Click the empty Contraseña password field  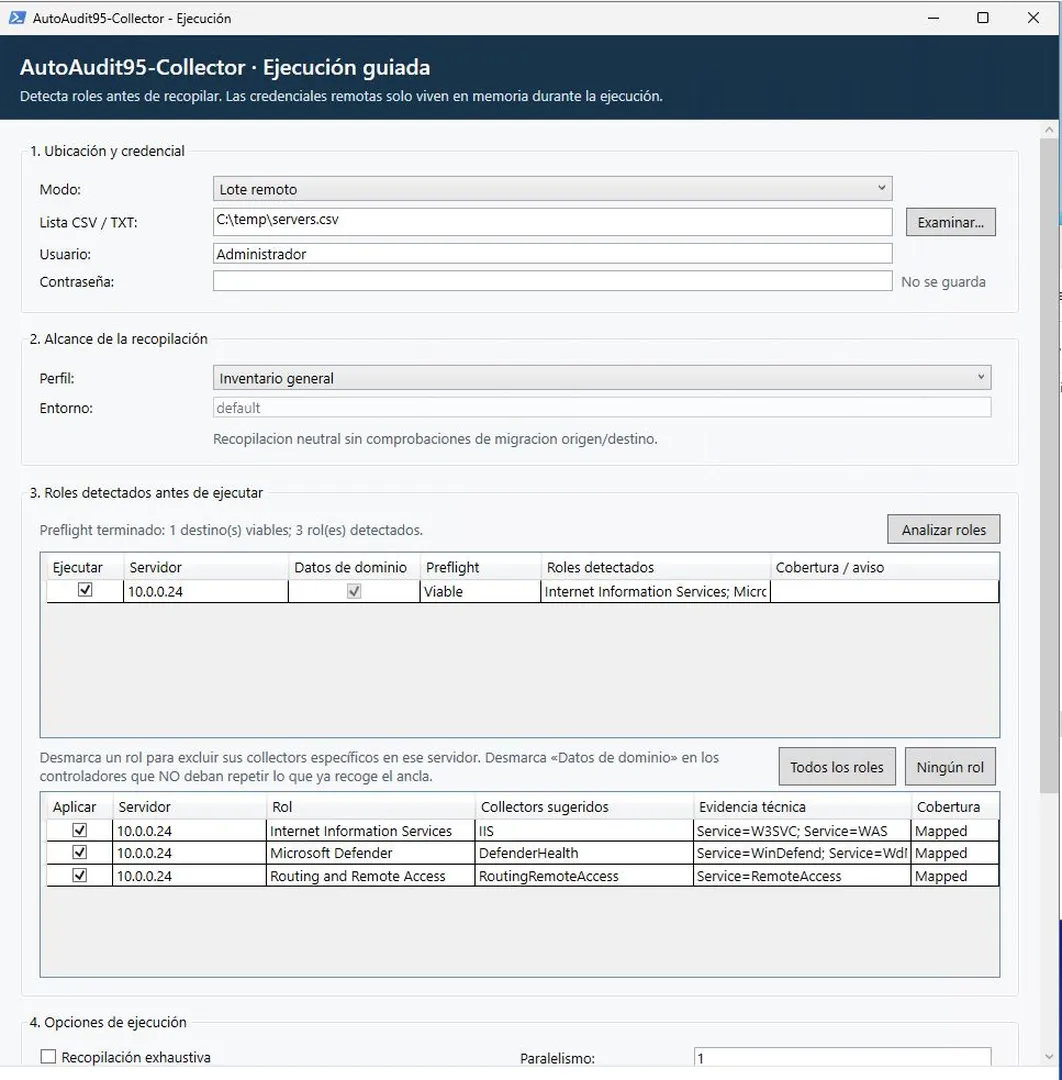click(552, 281)
